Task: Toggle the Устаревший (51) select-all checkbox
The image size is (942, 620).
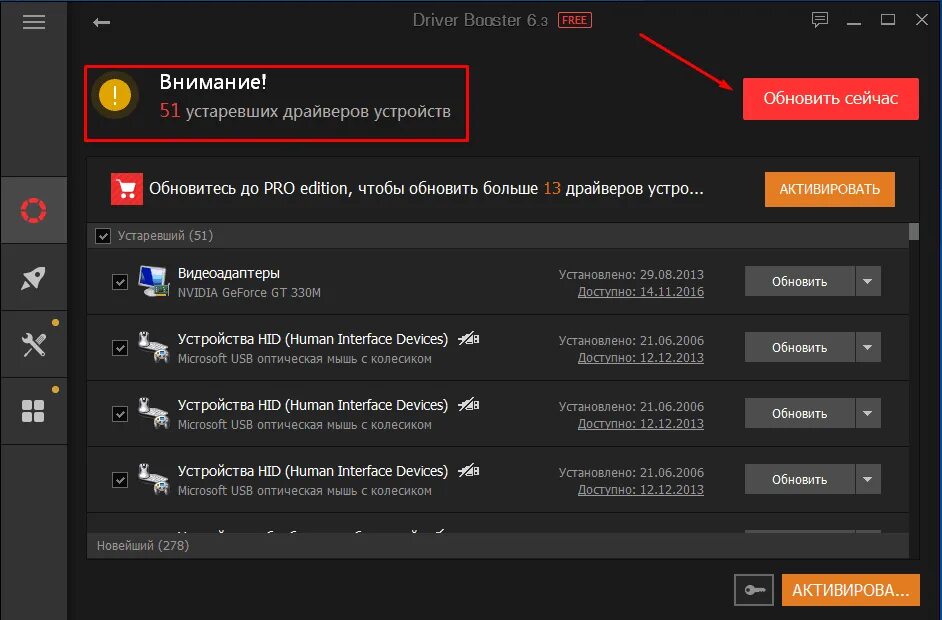Action: (x=103, y=236)
